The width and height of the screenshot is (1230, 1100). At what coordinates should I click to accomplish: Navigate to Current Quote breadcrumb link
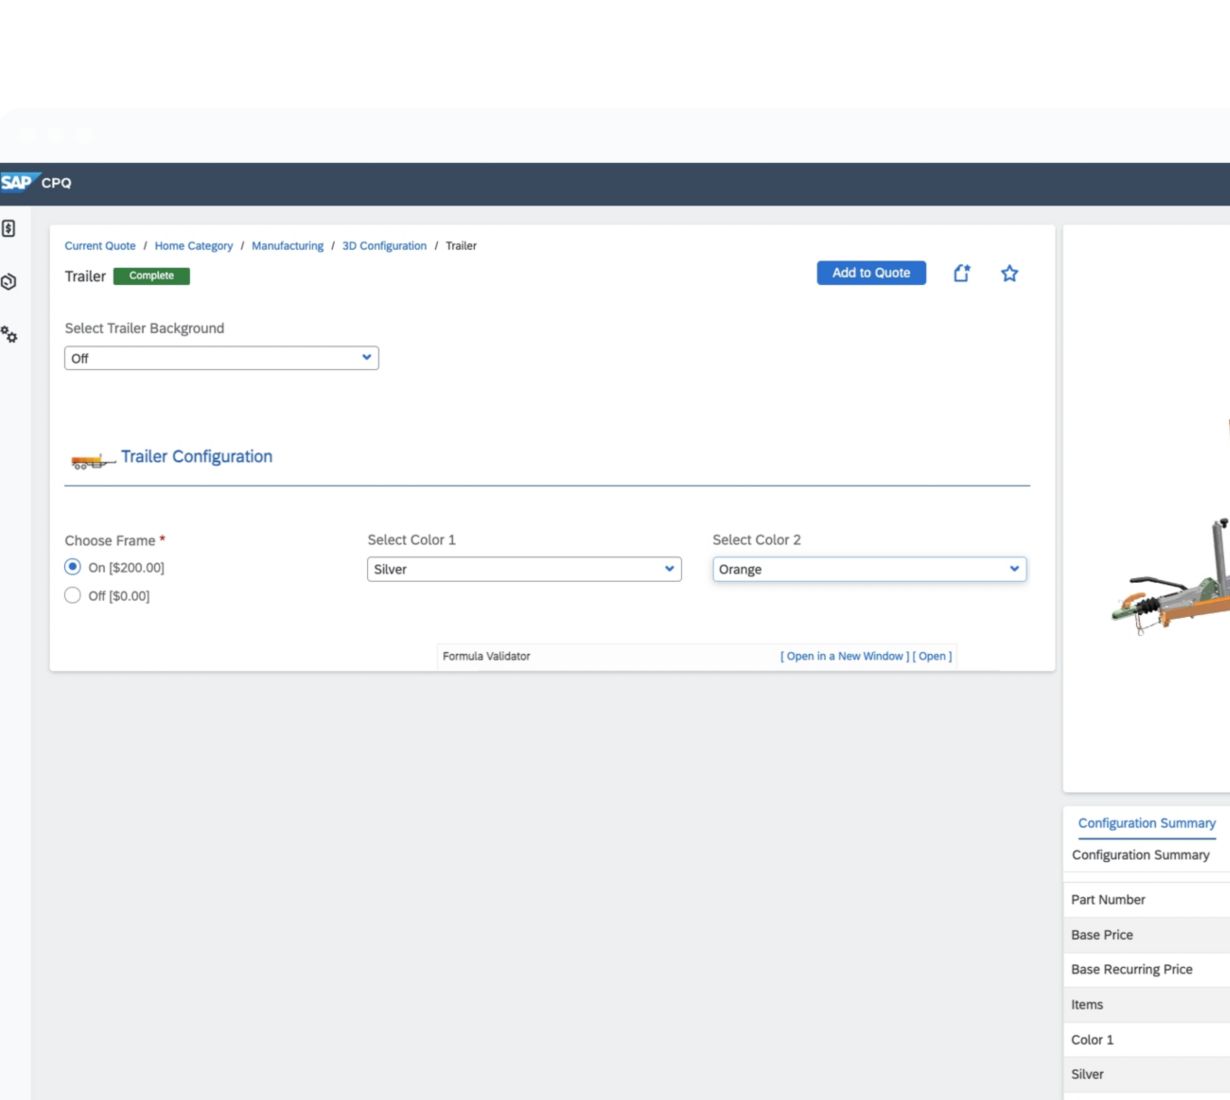tap(100, 246)
